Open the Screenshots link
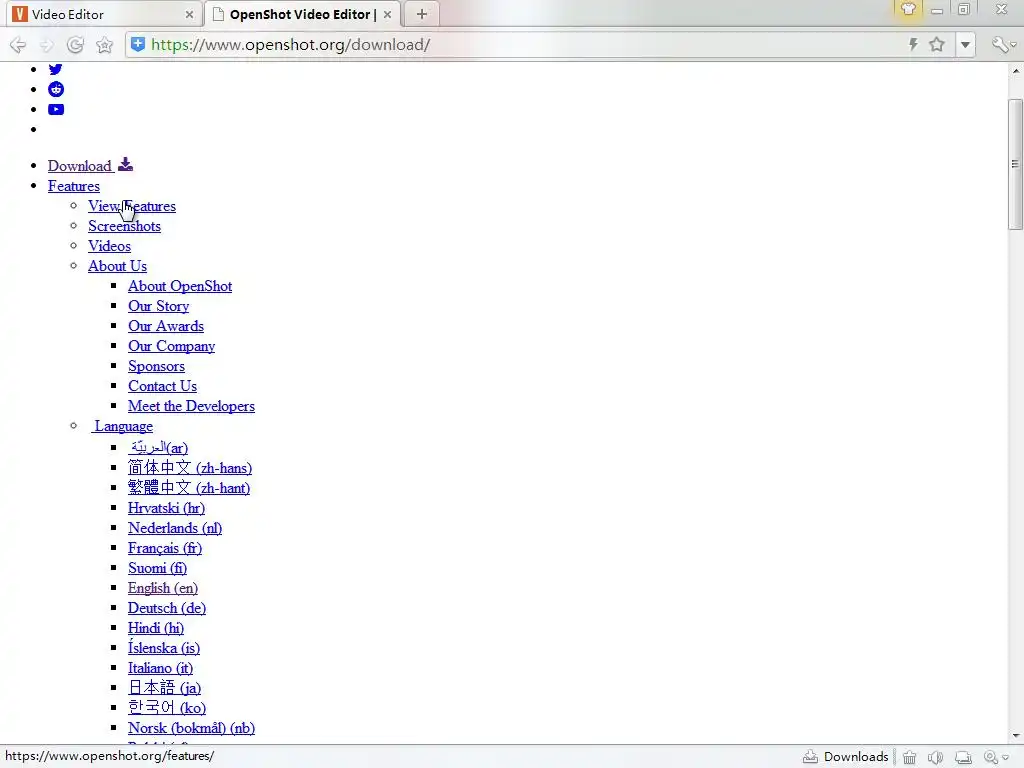Screen dimensions: 1024x768 click(125, 226)
